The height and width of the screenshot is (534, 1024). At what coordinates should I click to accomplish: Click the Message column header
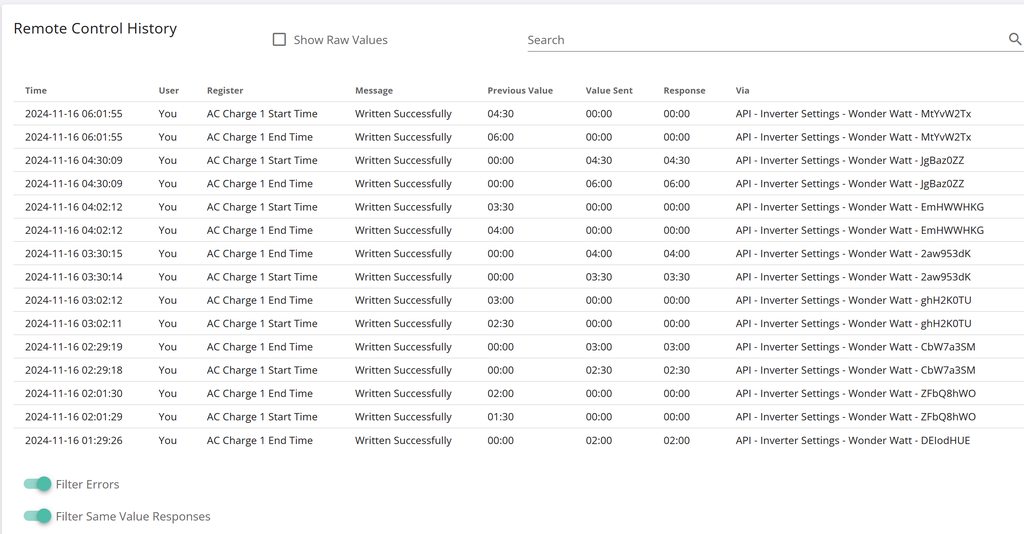tap(374, 91)
